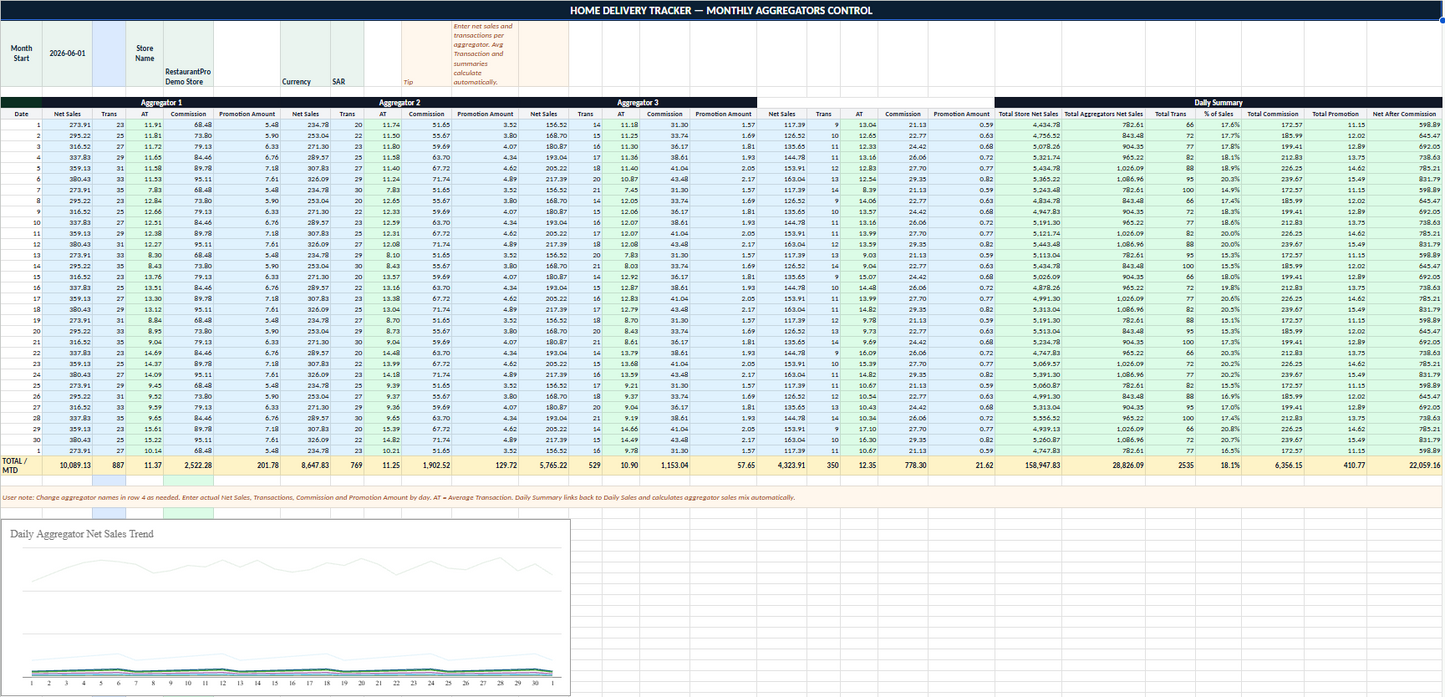Select total aggregators net sales 28,826.09
1445x697 pixels.
[x=1103, y=465]
